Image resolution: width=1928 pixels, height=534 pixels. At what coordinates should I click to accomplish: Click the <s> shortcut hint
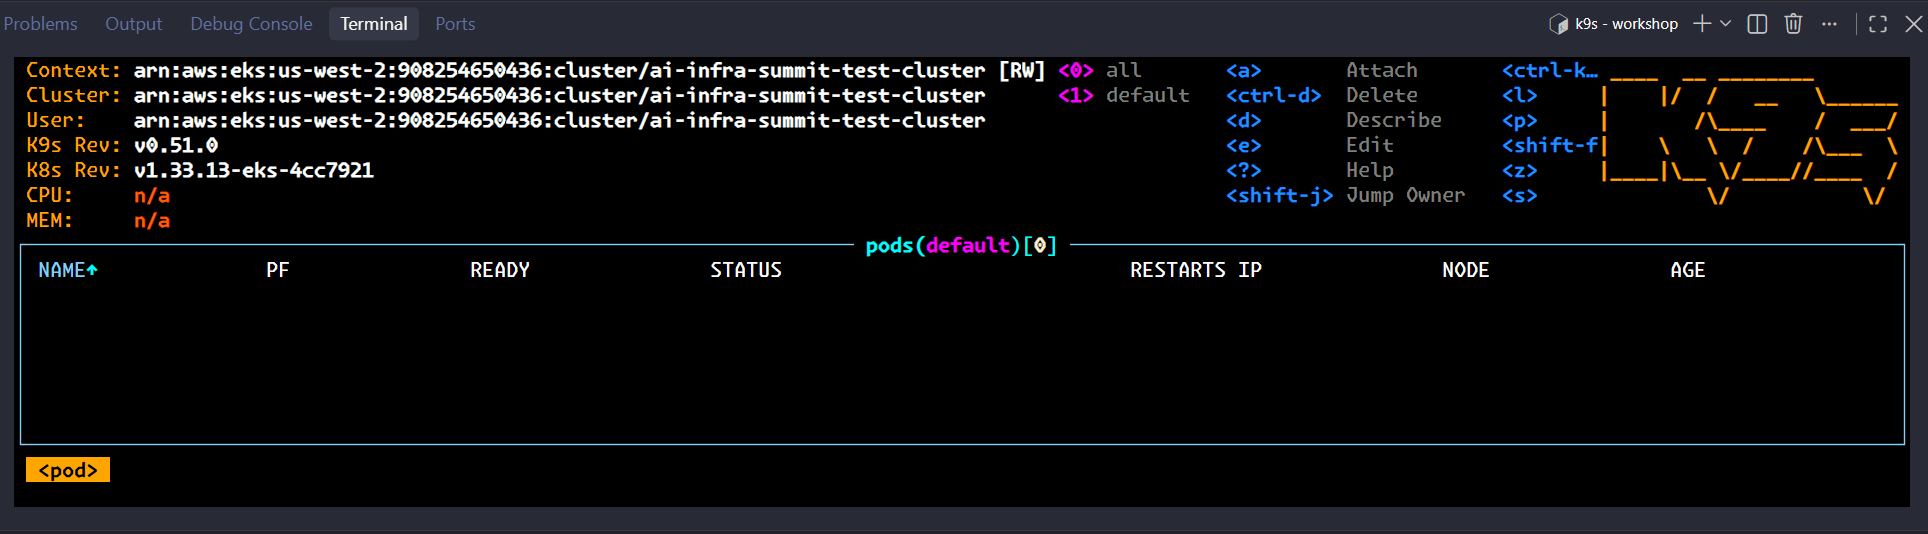[1520, 195]
